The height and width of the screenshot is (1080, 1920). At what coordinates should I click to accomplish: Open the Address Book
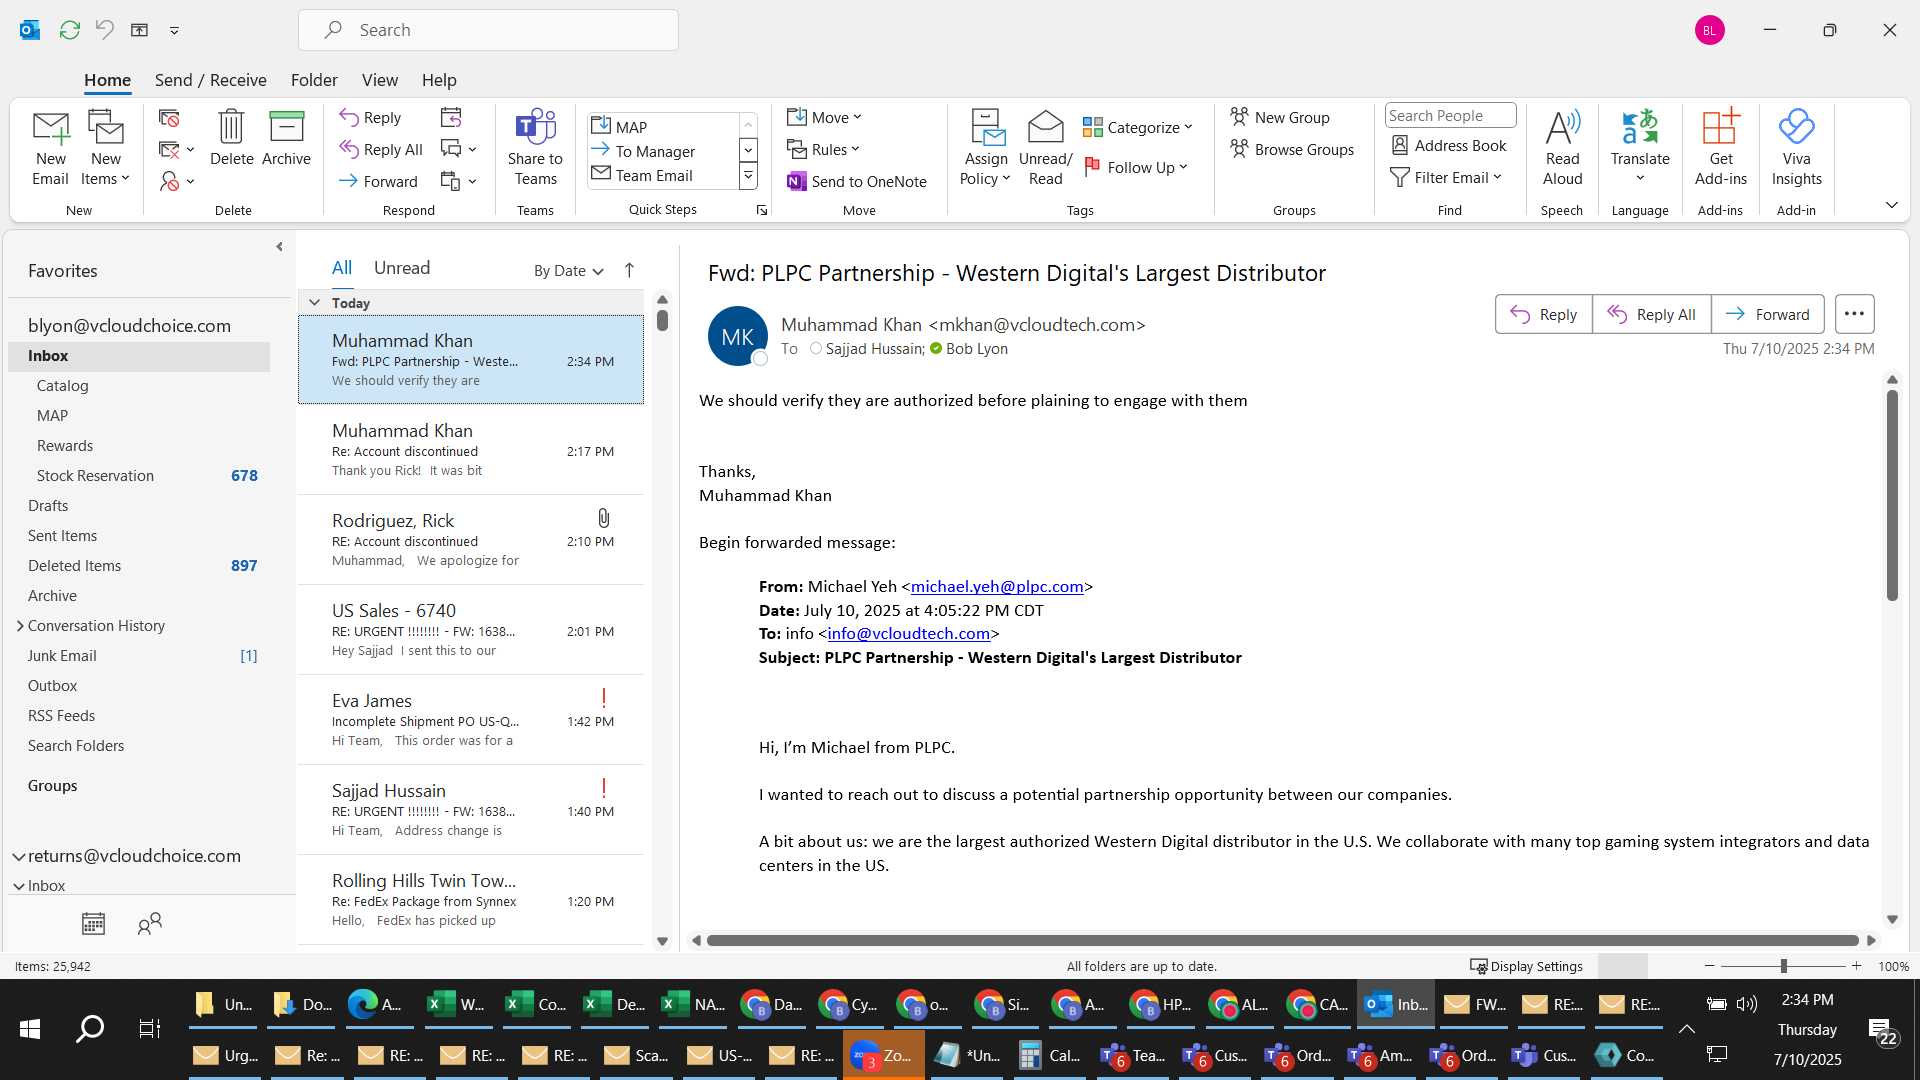(x=1449, y=145)
